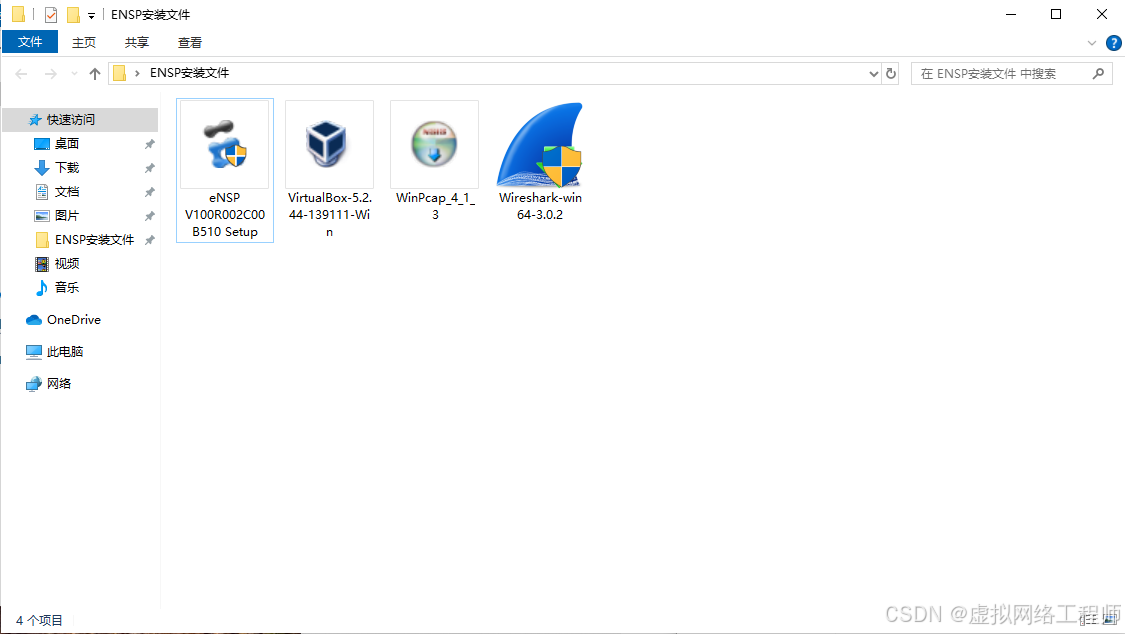Click the properties checkmark icon in title bar
1125x634 pixels.
click(x=50, y=14)
